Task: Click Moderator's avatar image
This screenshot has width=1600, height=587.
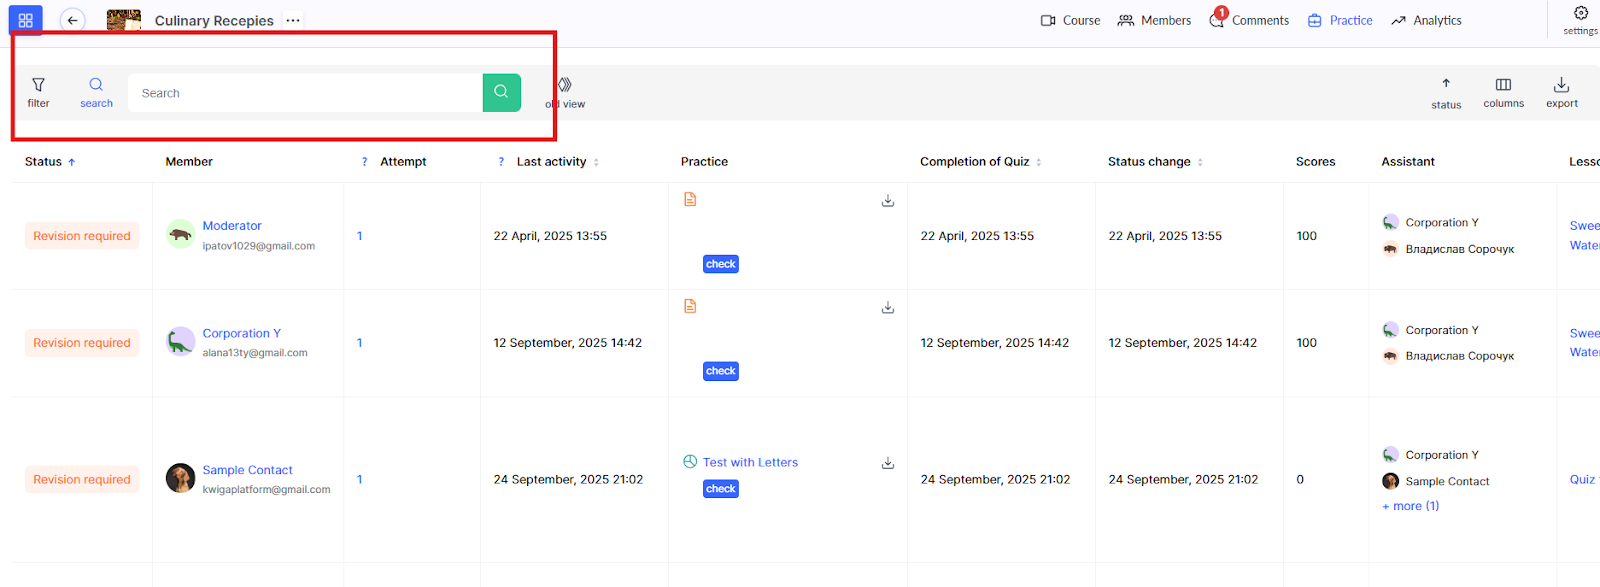Action: 180,234
